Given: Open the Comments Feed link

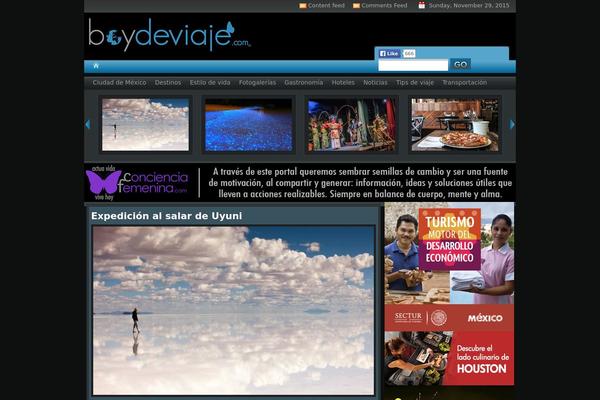Looking at the screenshot, I should pyautogui.click(x=384, y=6).
